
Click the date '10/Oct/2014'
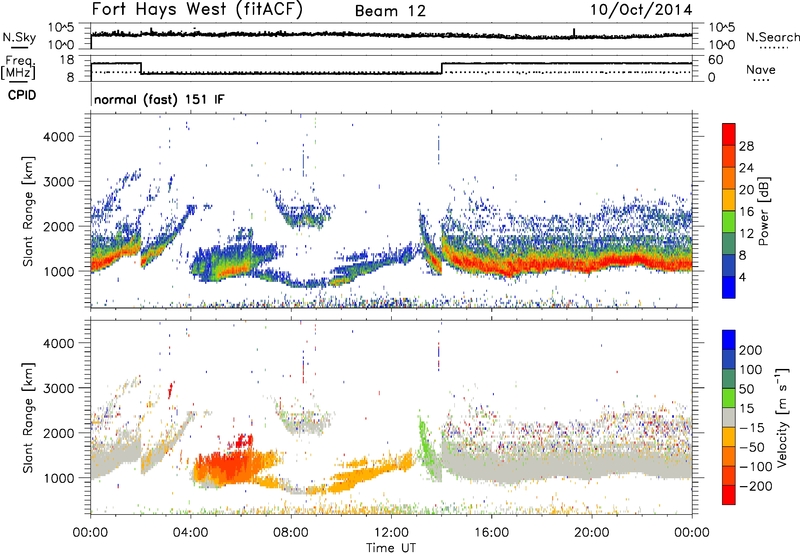[x=641, y=10]
